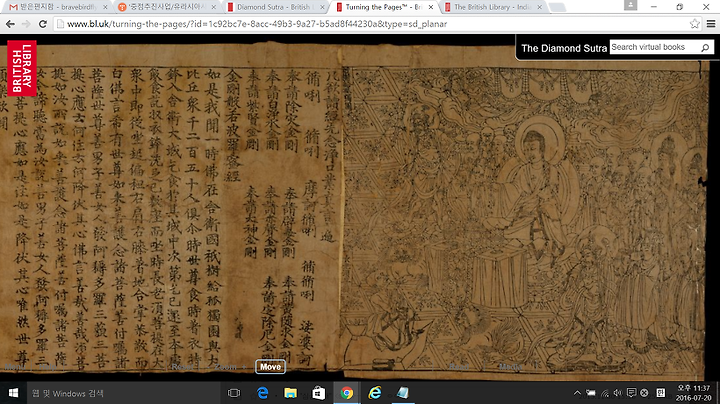Close the Diamond Sutra - British tab
Image resolution: width=720 pixels, height=404 pixels.
322,7
